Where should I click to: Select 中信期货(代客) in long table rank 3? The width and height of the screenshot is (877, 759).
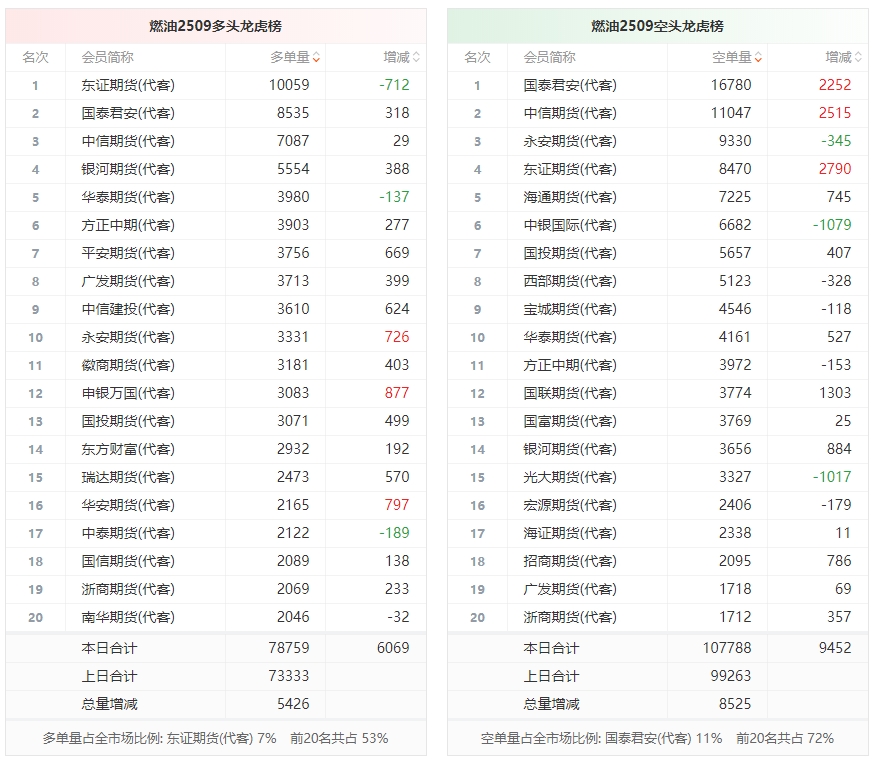[x=128, y=141]
